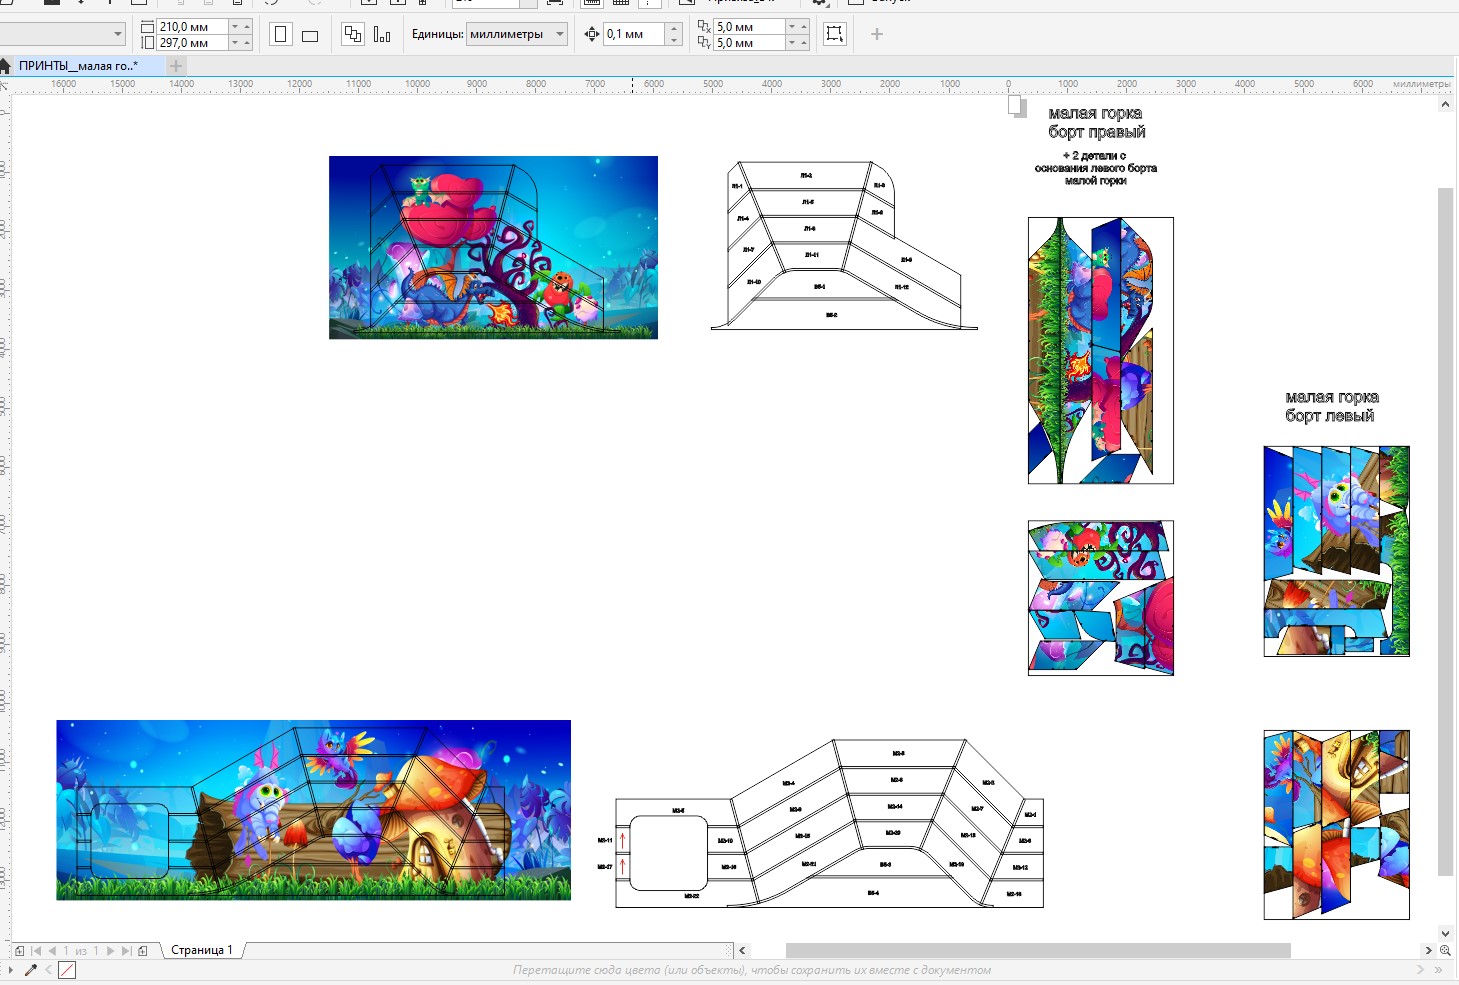Click the current page layout icon

coord(382,34)
